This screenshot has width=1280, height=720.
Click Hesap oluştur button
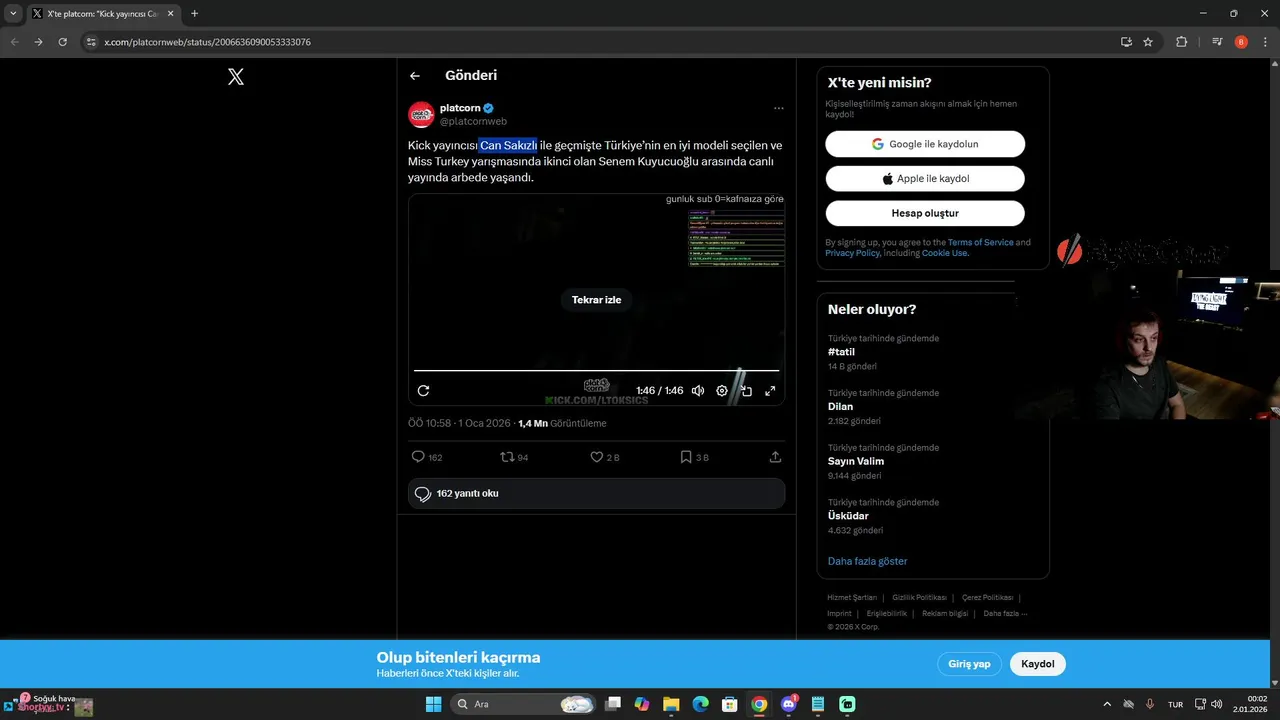coord(925,213)
